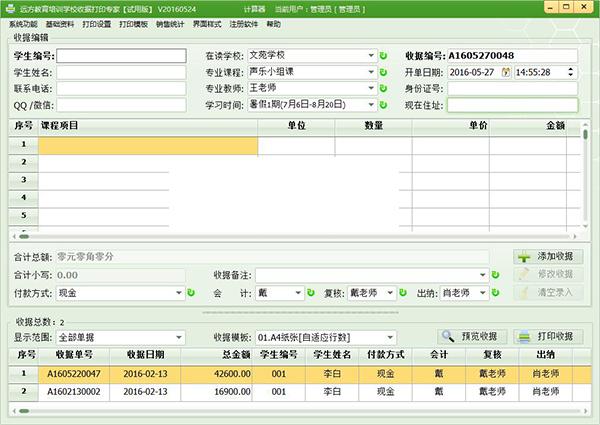
Task: Open the 专业教师 dropdown showing 王老师
Action: click(x=371, y=88)
